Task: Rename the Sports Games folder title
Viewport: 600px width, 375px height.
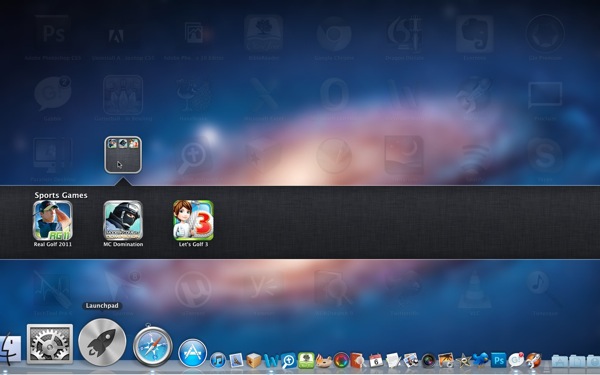Action: pyautogui.click(x=61, y=195)
